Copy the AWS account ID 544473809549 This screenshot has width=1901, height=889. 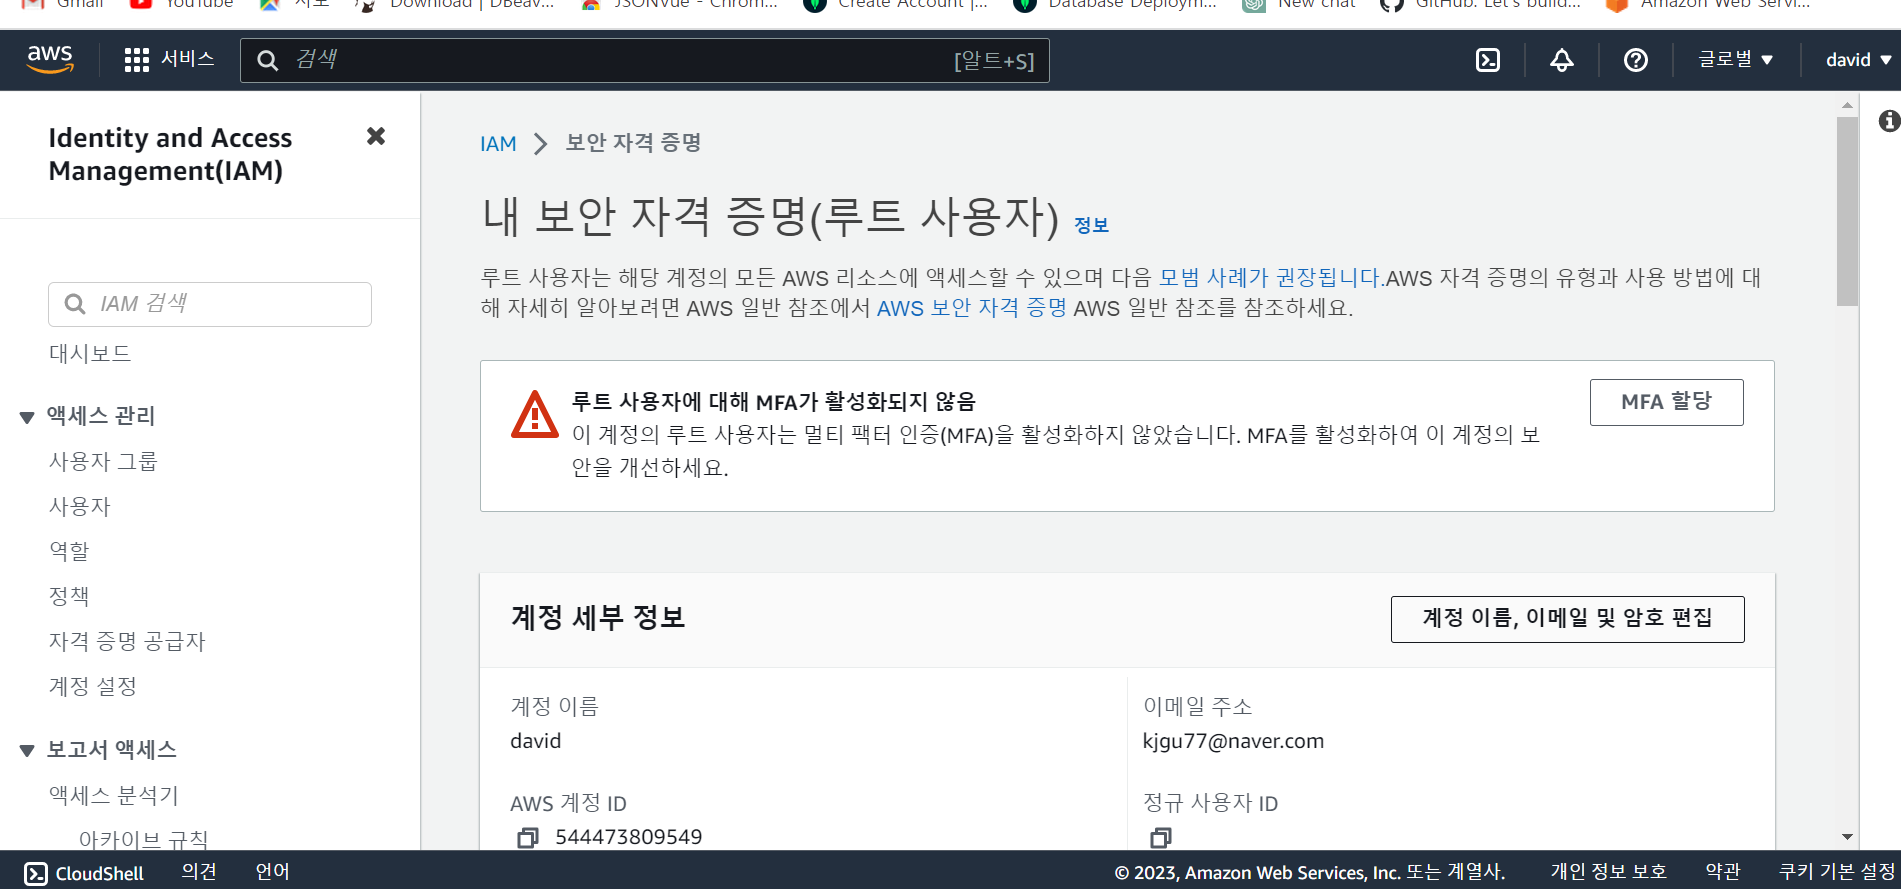(x=528, y=837)
